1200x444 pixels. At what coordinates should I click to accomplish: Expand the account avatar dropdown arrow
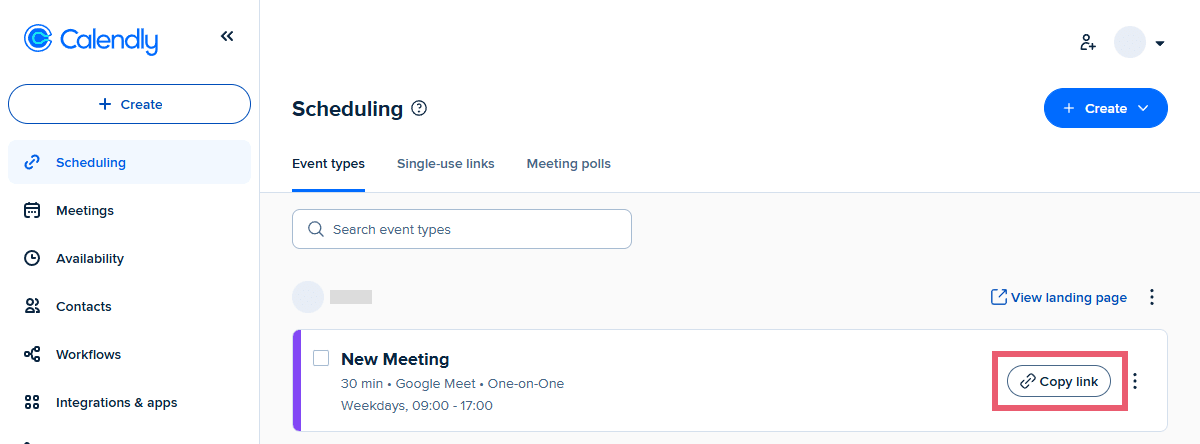coord(1160,43)
